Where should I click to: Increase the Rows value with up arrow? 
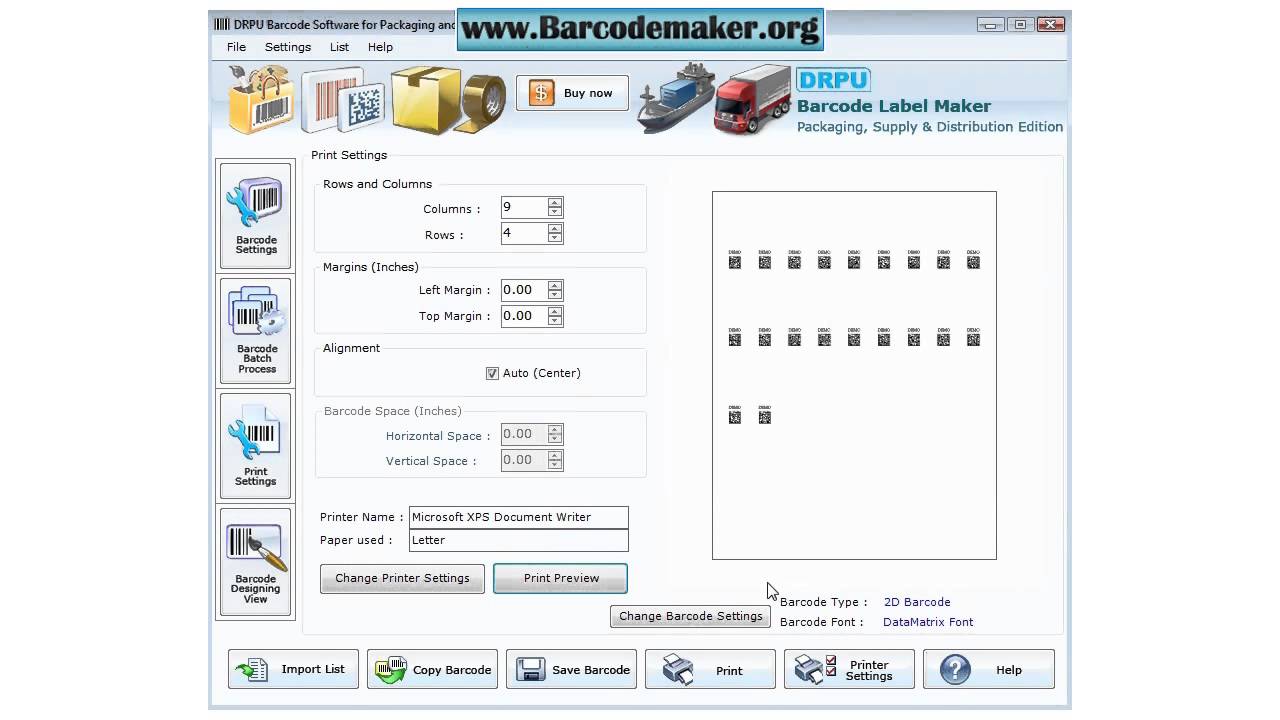tap(555, 229)
